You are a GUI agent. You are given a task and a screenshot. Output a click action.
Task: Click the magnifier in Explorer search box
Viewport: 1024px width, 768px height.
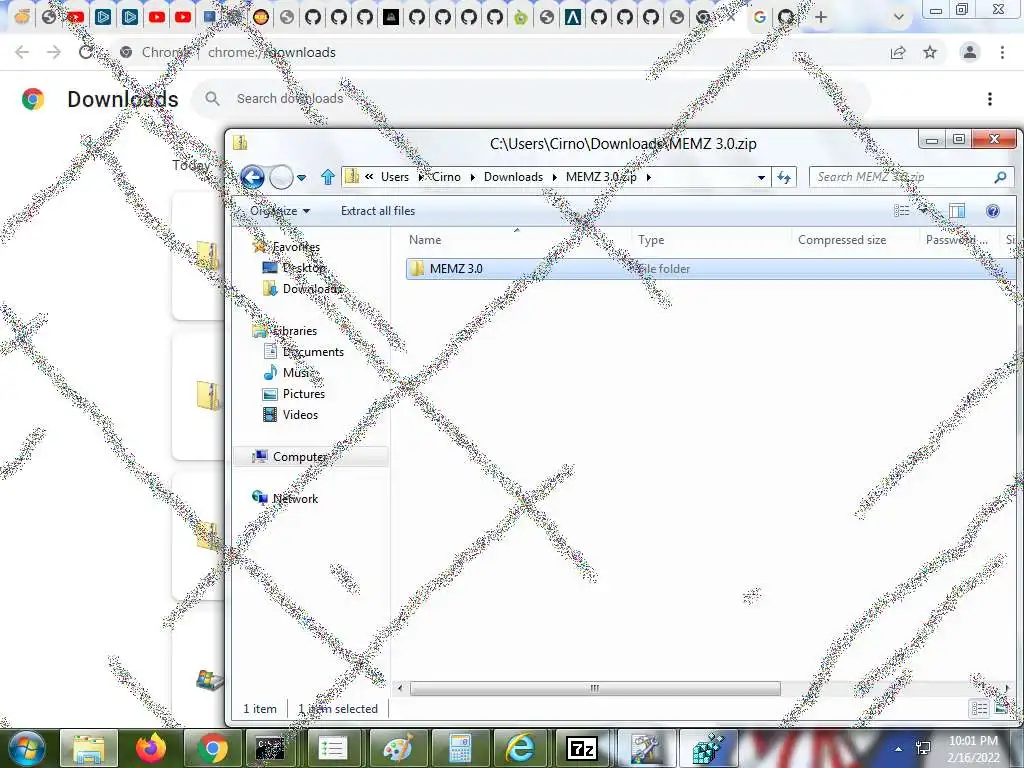(x=1000, y=177)
